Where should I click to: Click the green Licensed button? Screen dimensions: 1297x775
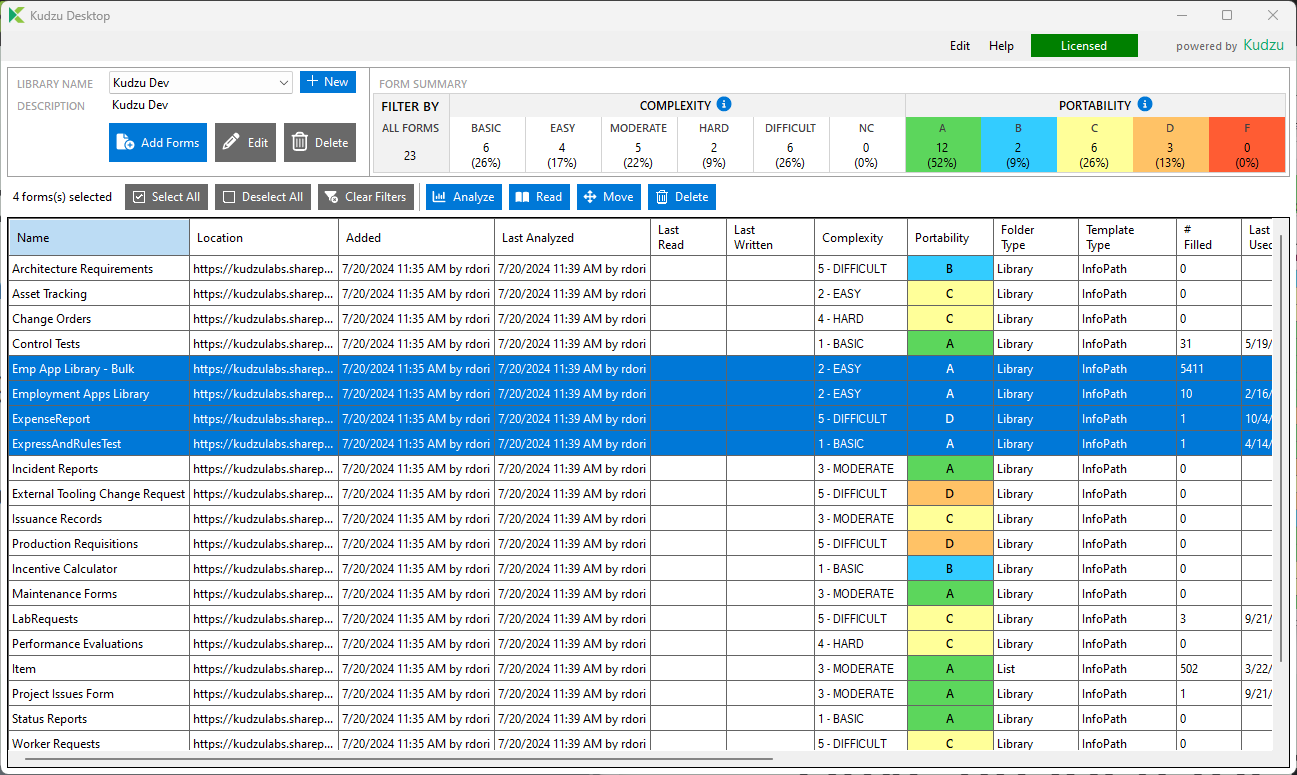tap(1084, 46)
